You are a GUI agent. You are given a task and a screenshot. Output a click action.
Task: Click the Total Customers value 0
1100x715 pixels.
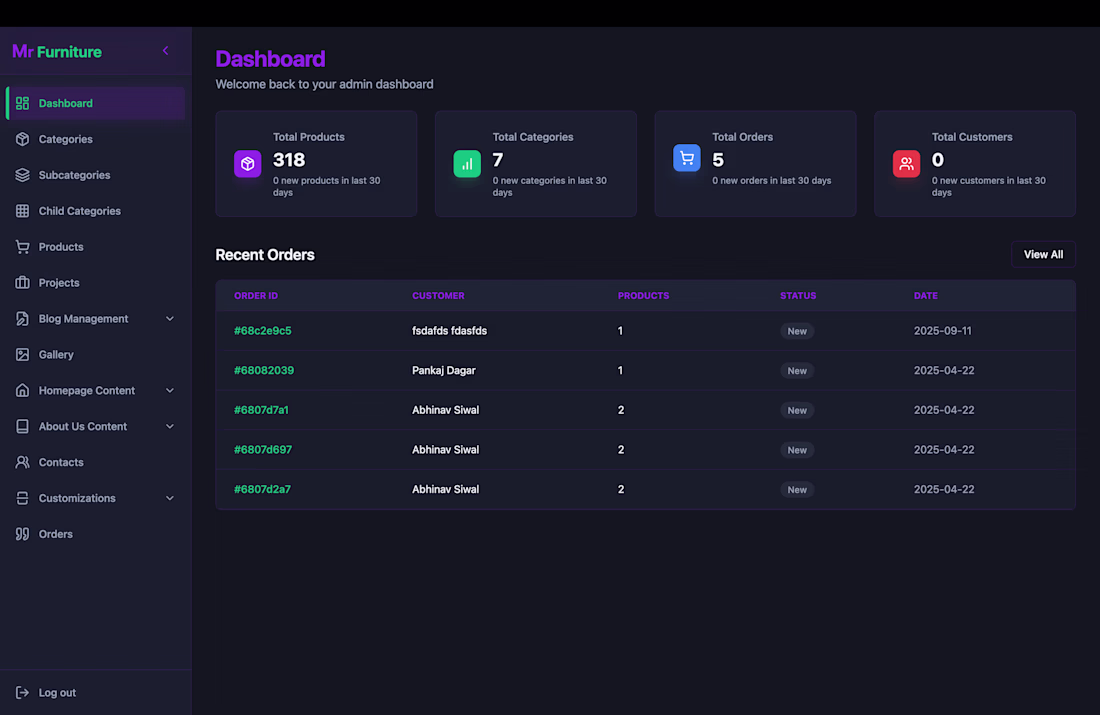pyautogui.click(x=938, y=160)
